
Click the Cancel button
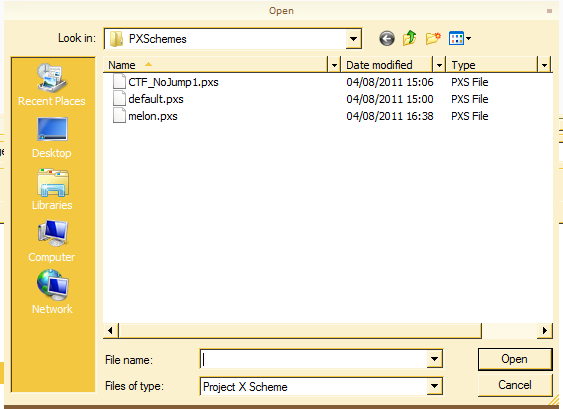coord(515,385)
